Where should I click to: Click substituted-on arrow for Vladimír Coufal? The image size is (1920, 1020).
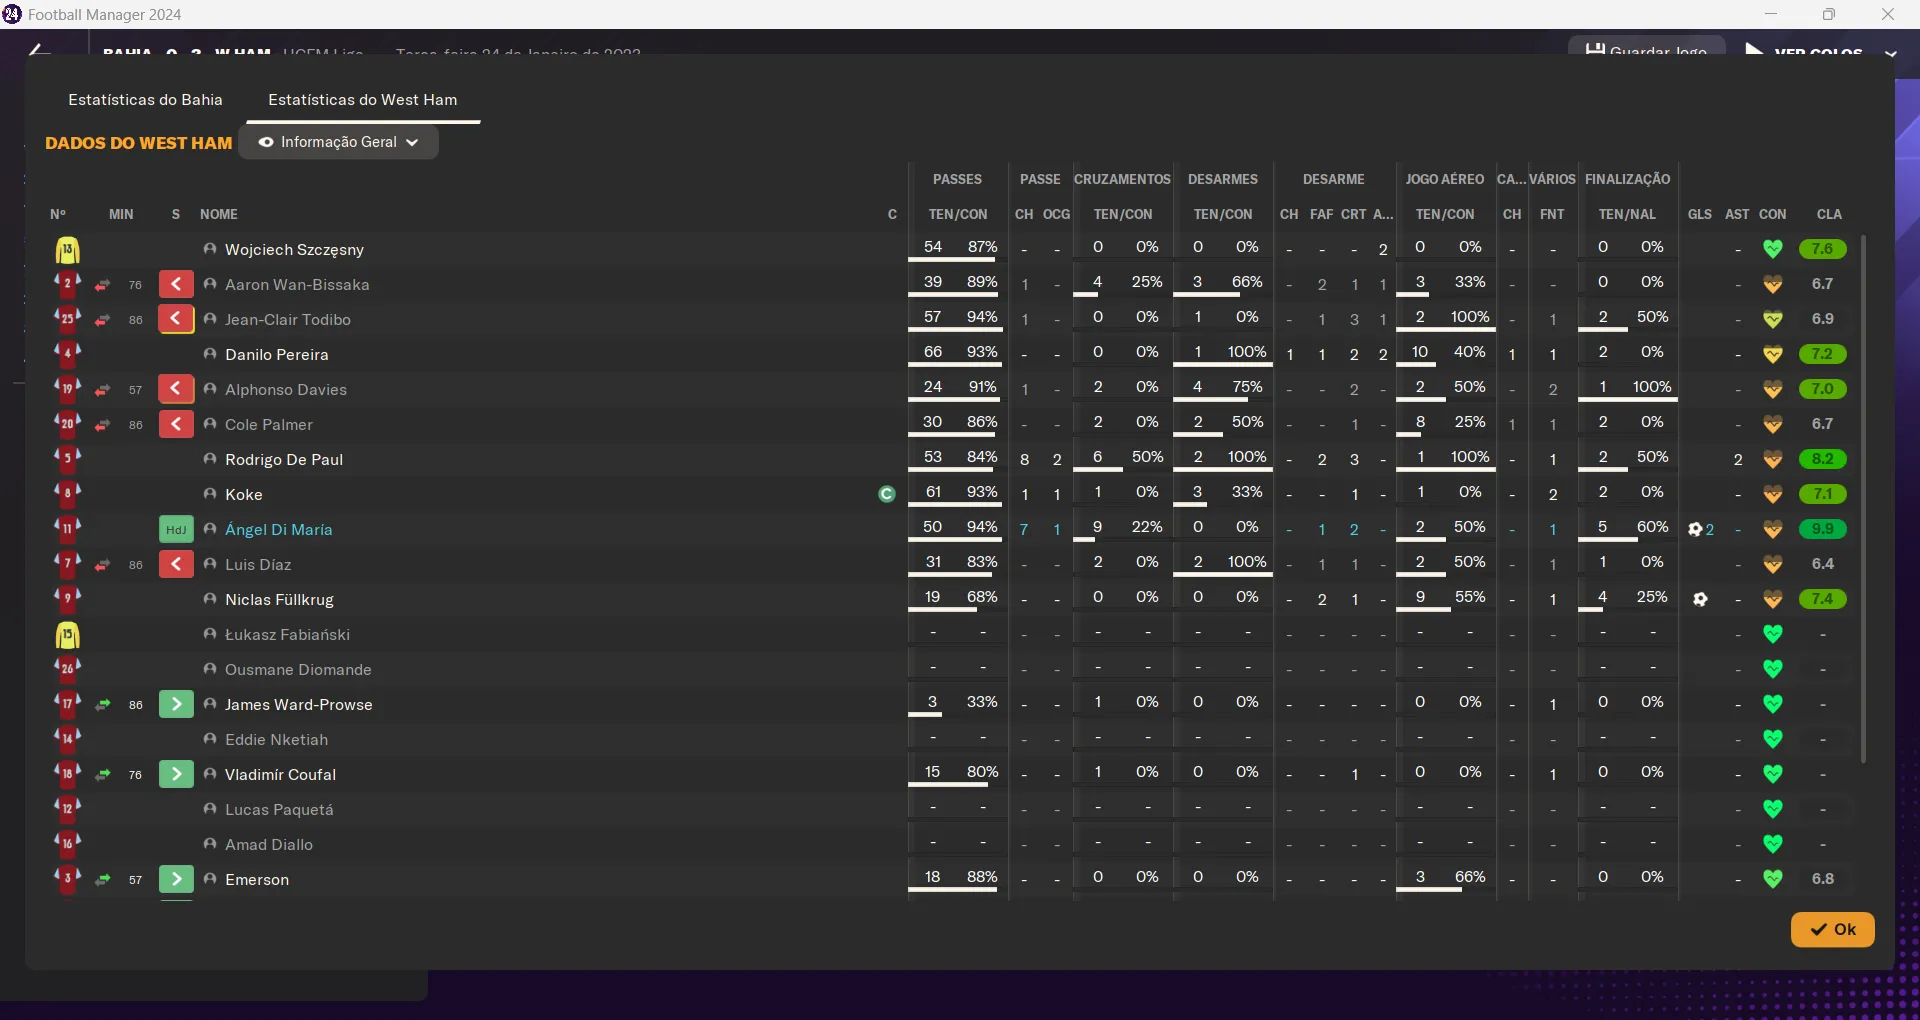(176, 775)
